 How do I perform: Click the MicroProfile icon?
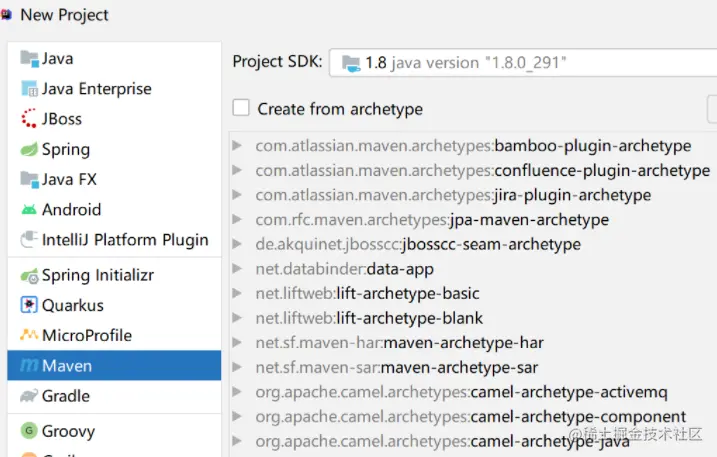tap(29, 335)
